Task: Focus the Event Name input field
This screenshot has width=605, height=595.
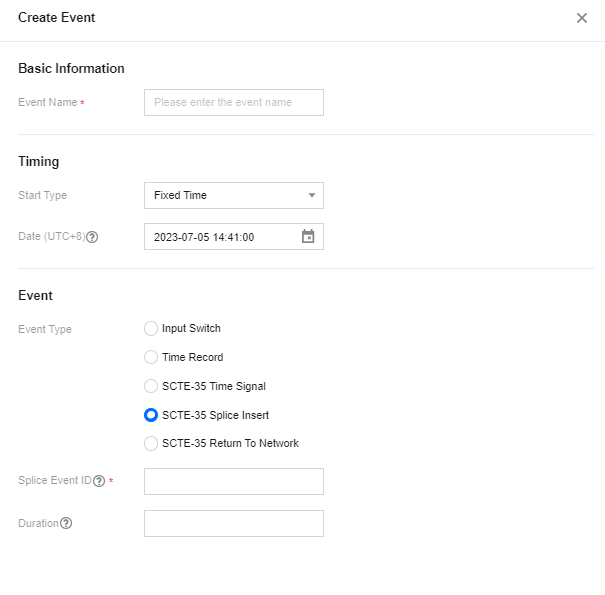Action: pos(233,102)
